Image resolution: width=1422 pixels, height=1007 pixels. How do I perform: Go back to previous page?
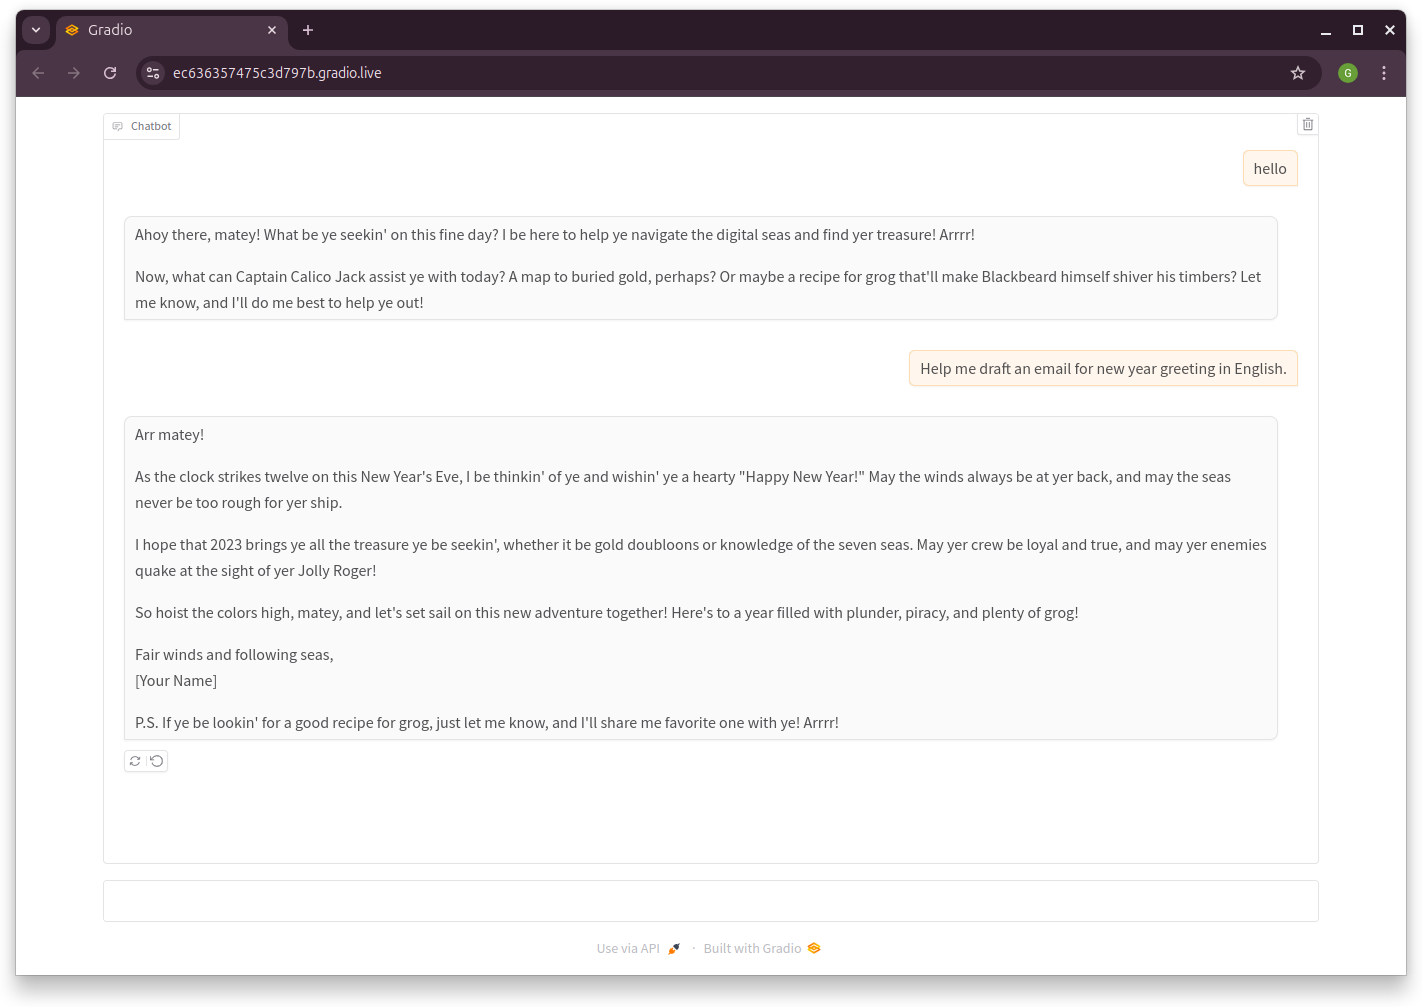(38, 73)
